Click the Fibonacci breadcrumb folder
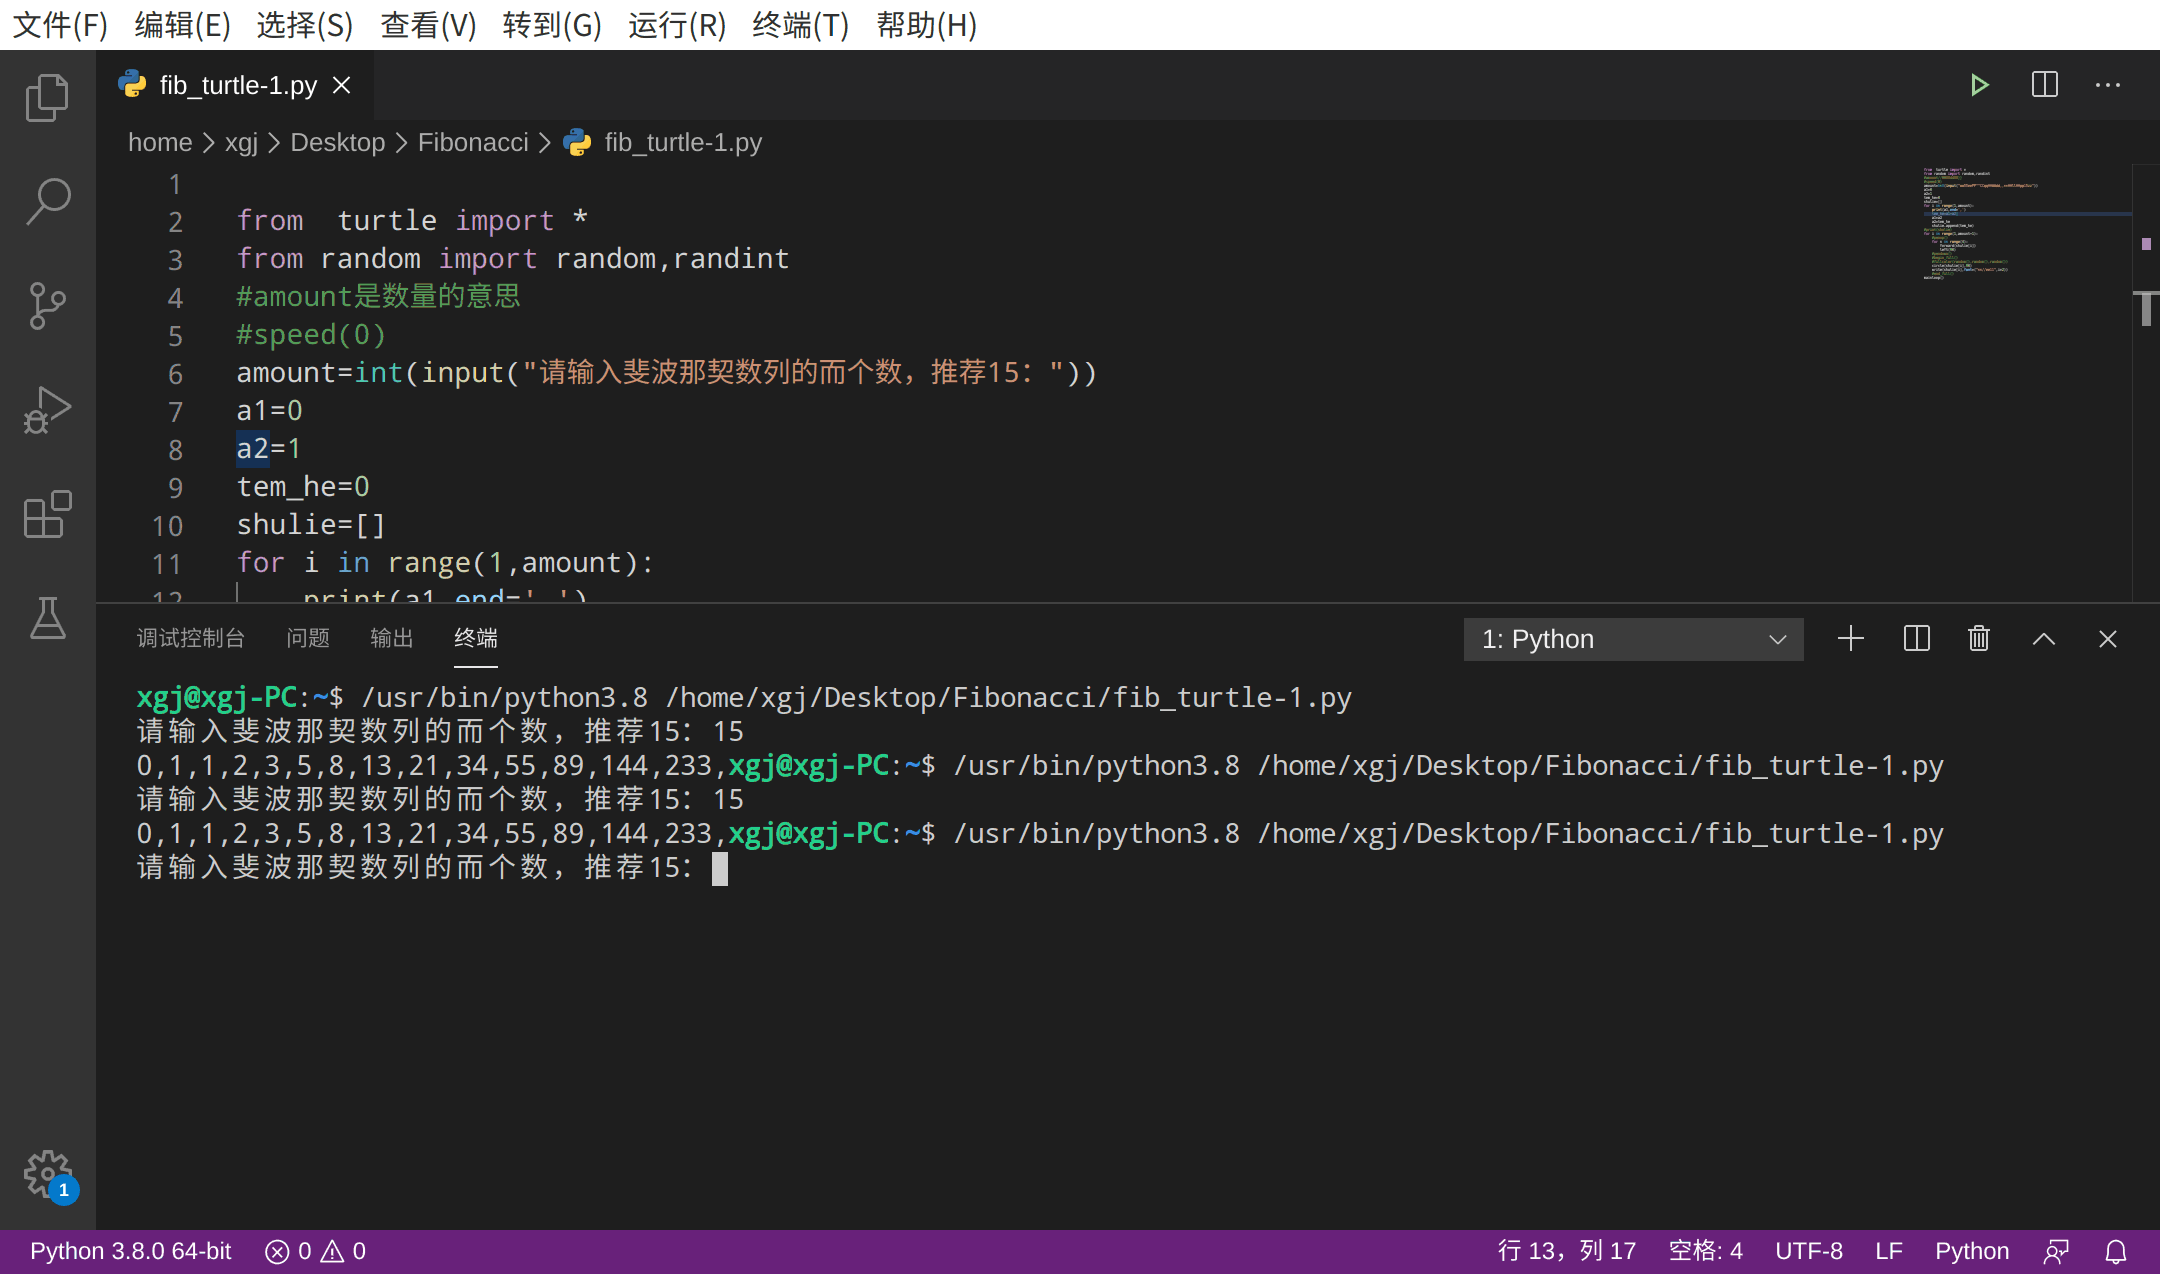Screen dimensions: 2160x1274 472,142
